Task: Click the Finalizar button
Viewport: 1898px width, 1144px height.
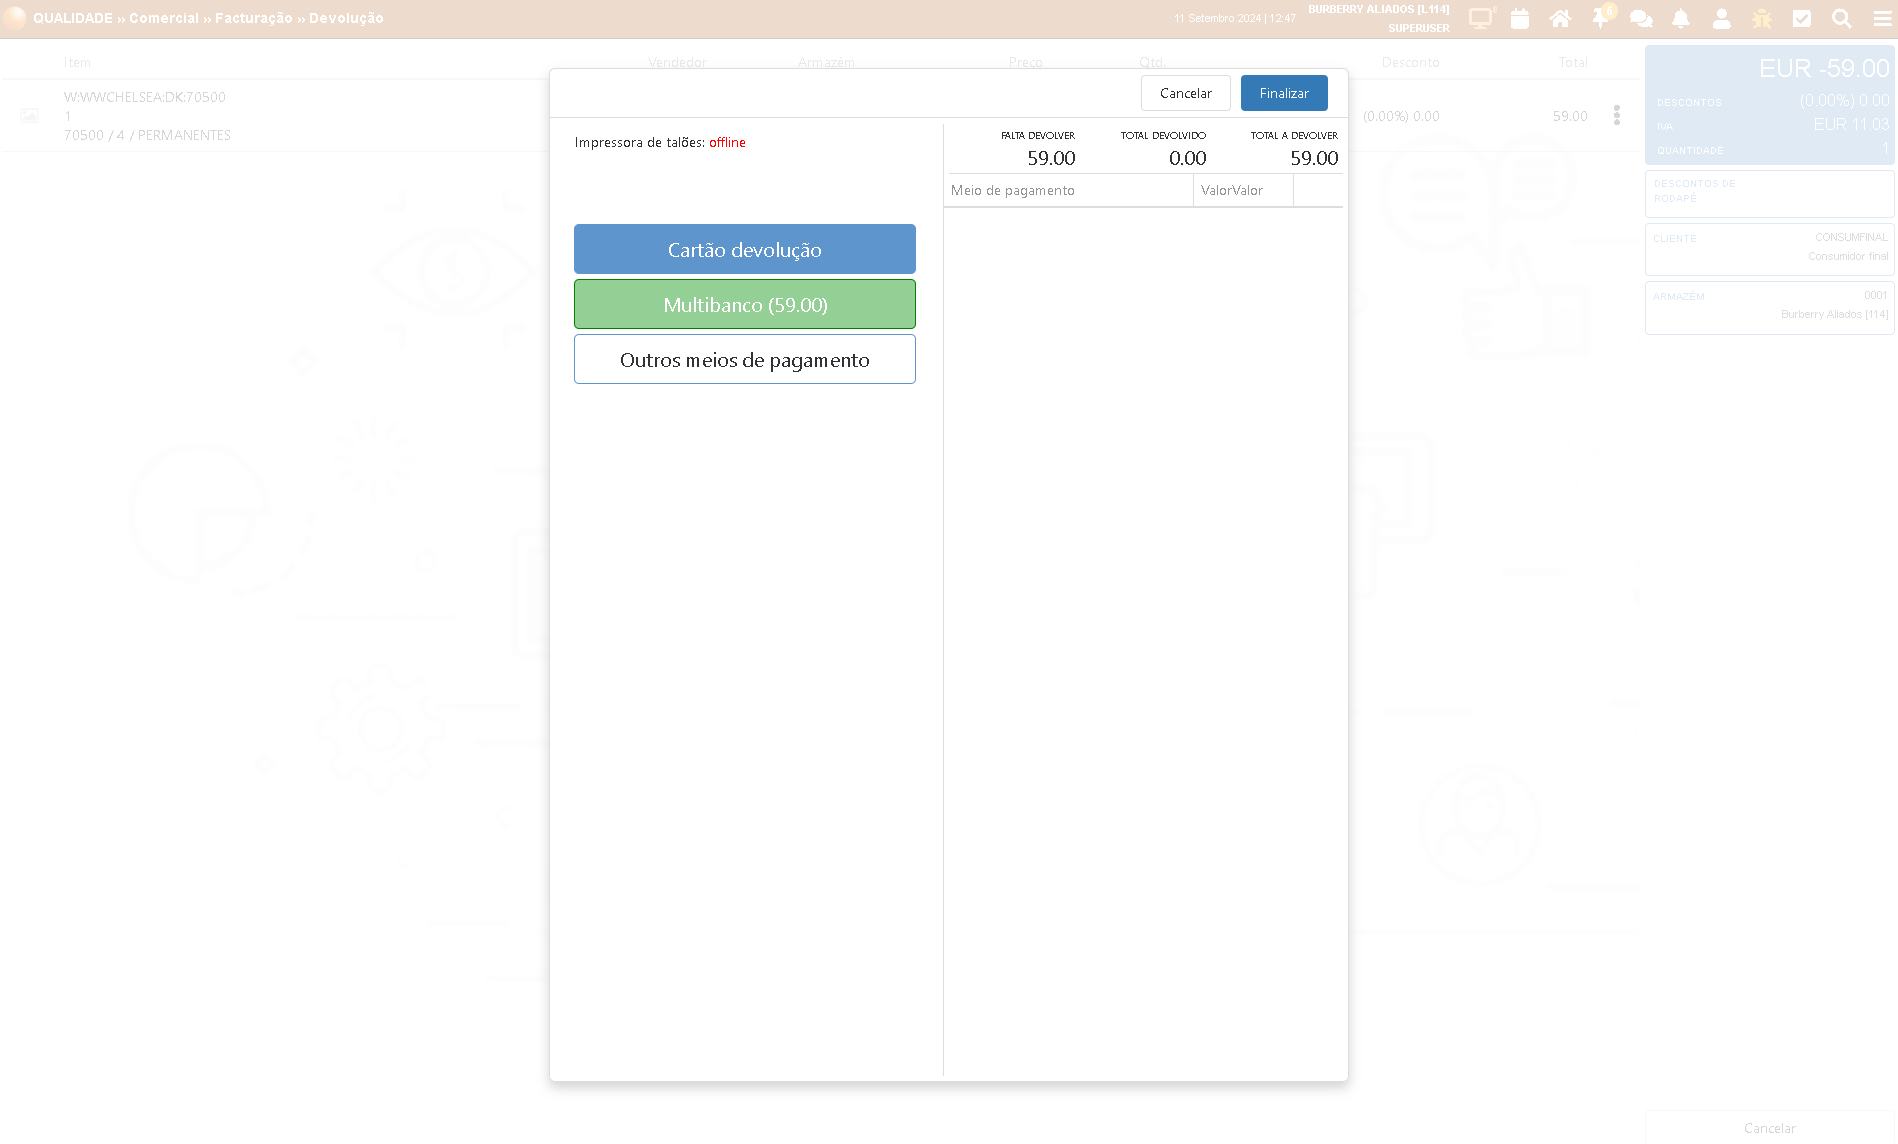Action: 1284,93
